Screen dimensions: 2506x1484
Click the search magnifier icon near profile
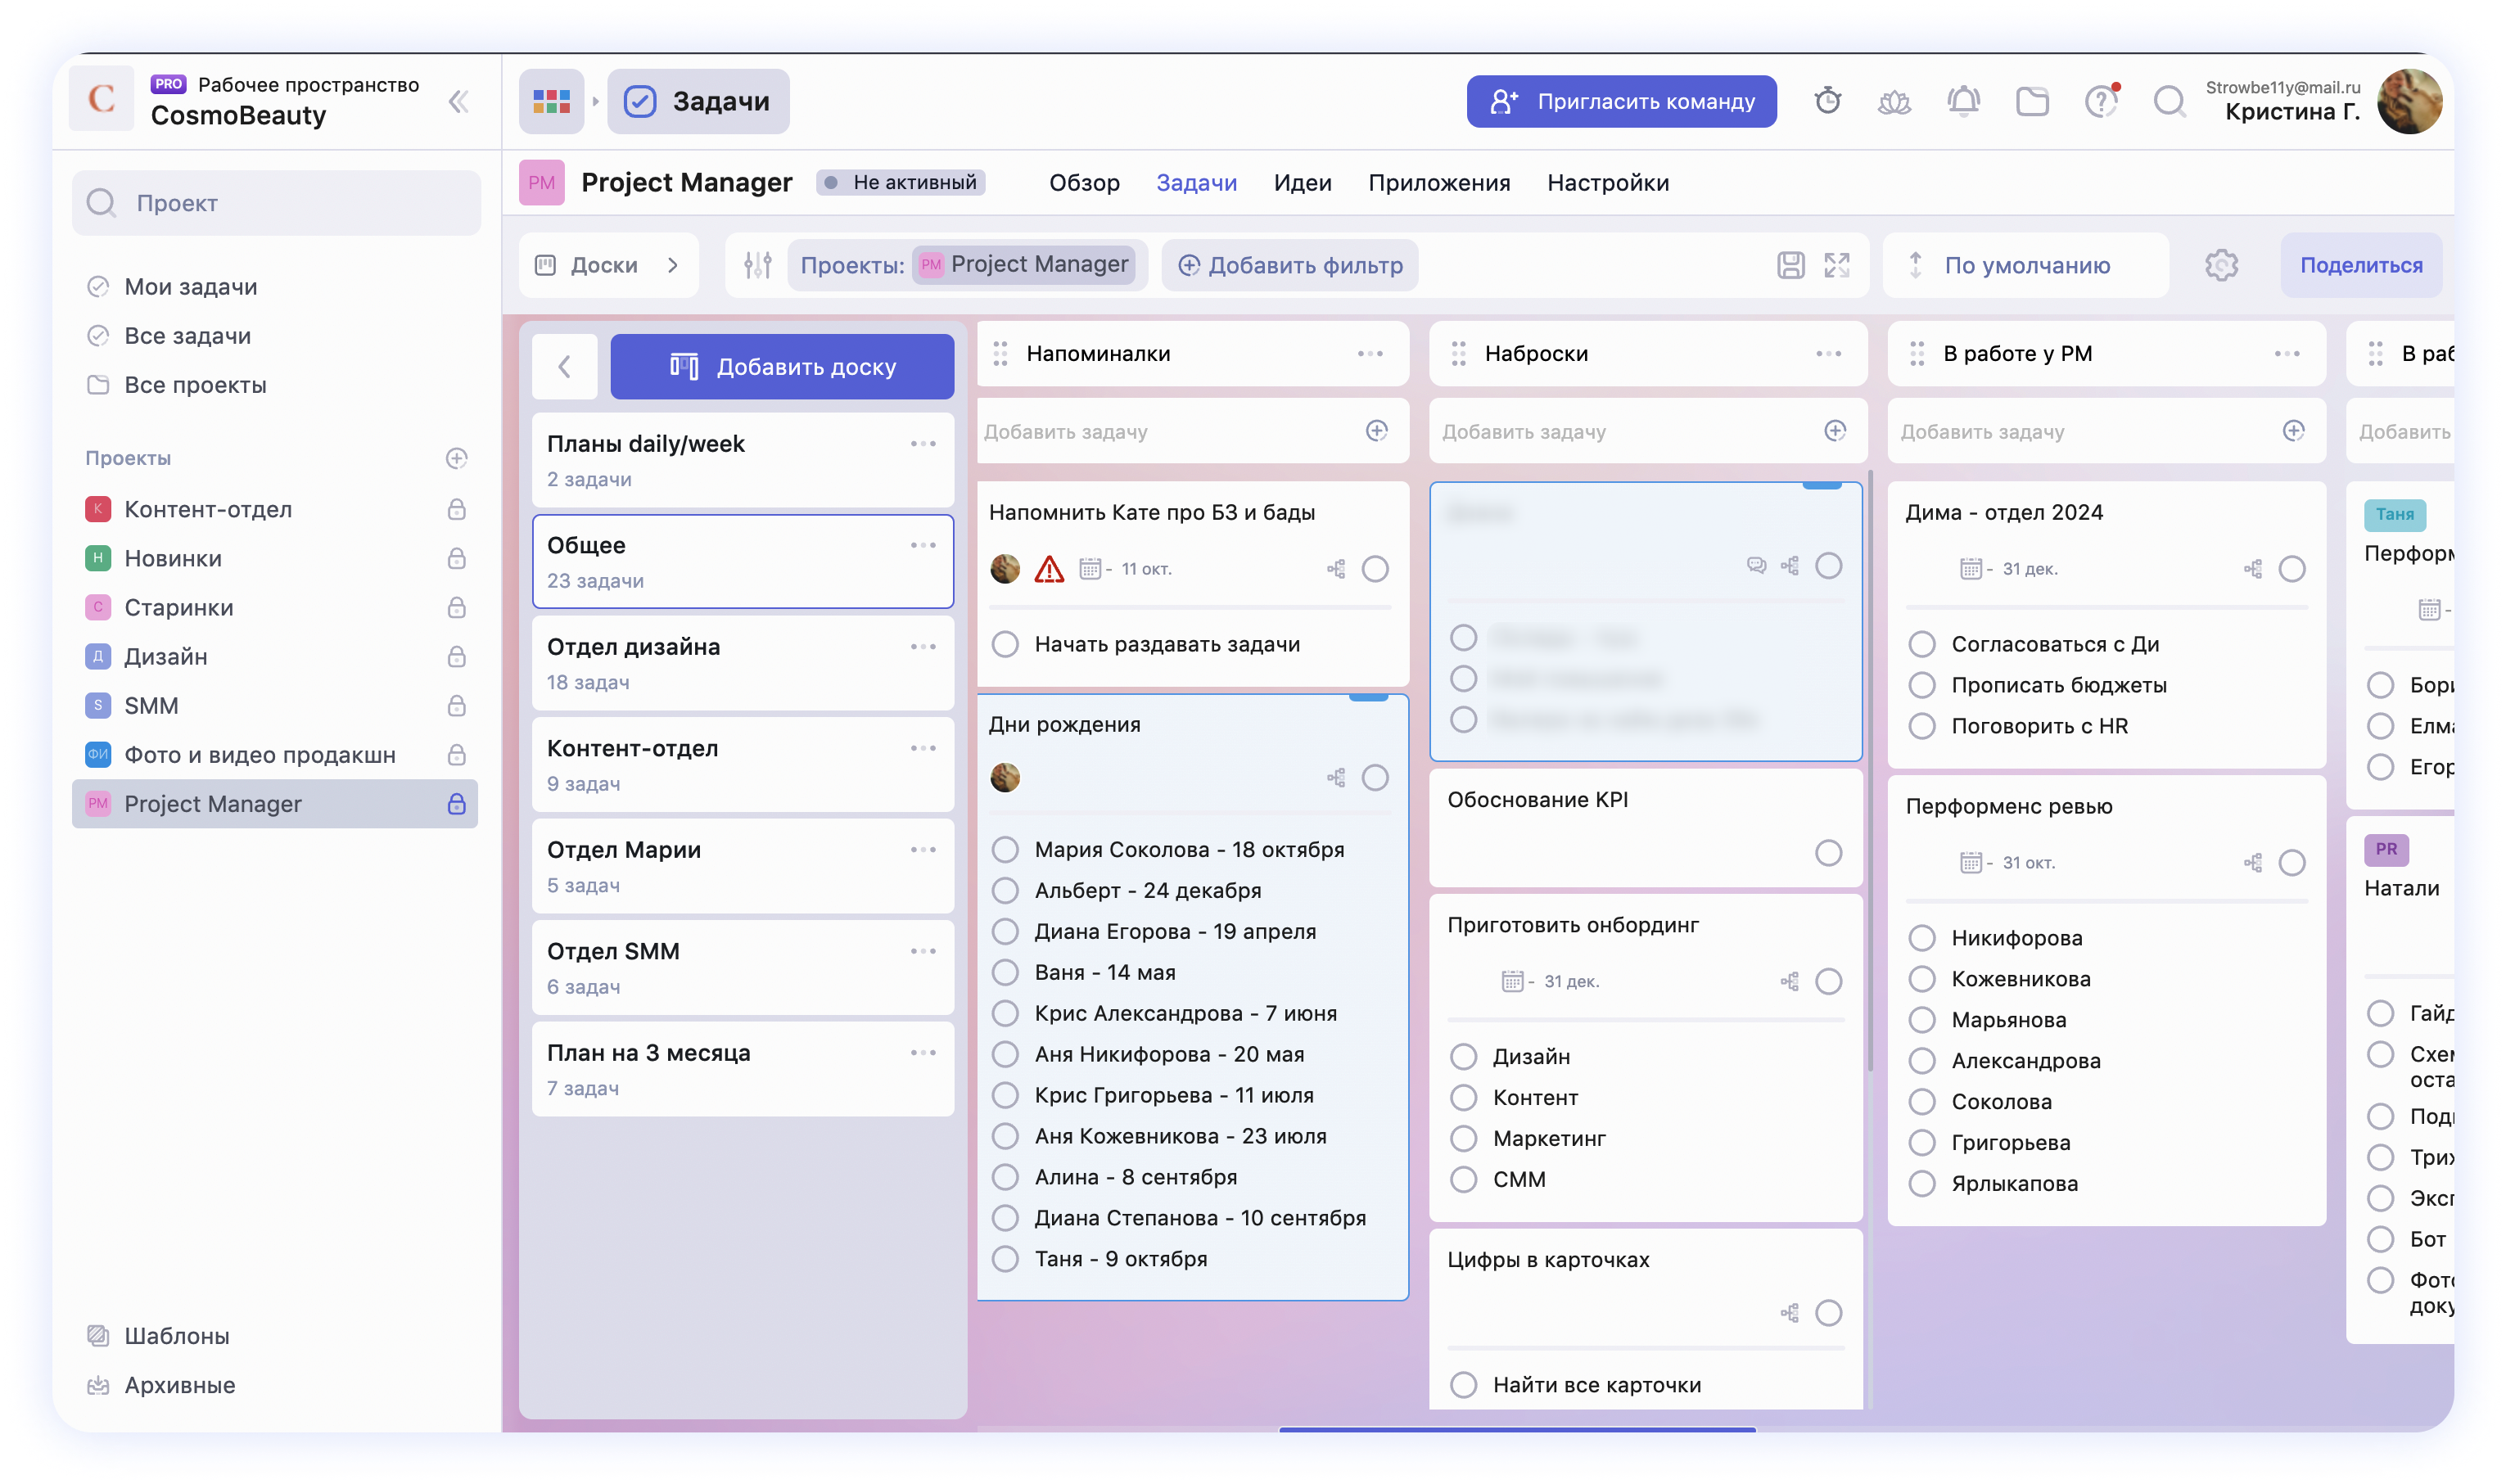2168,101
